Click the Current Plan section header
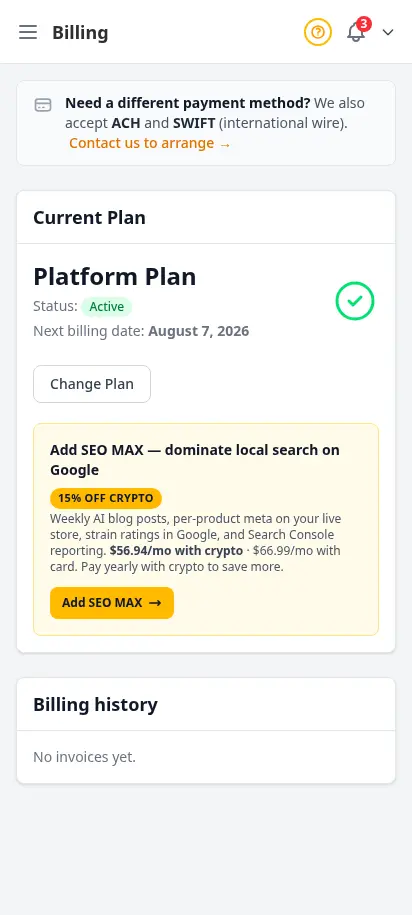This screenshot has height=915, width=412. coord(89,218)
